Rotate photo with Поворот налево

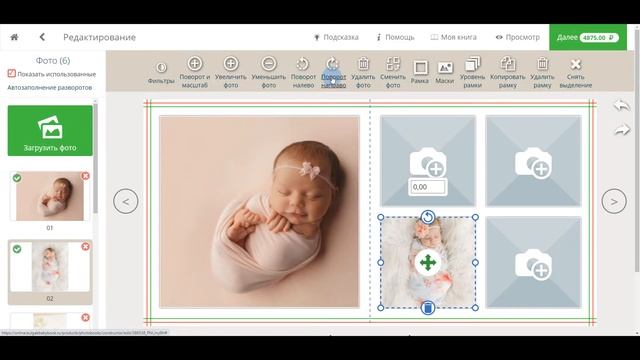click(303, 72)
